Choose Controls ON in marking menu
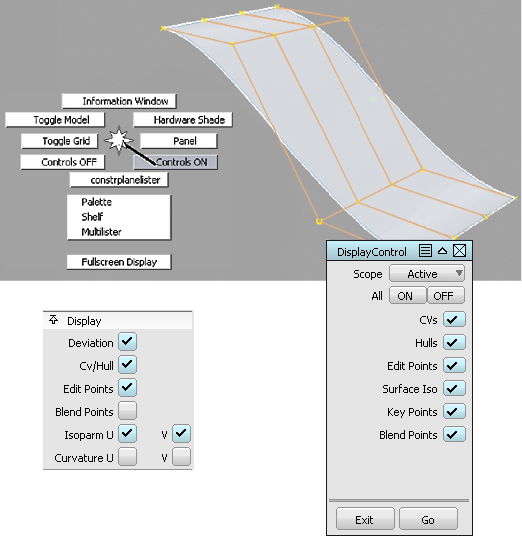 coord(176,162)
